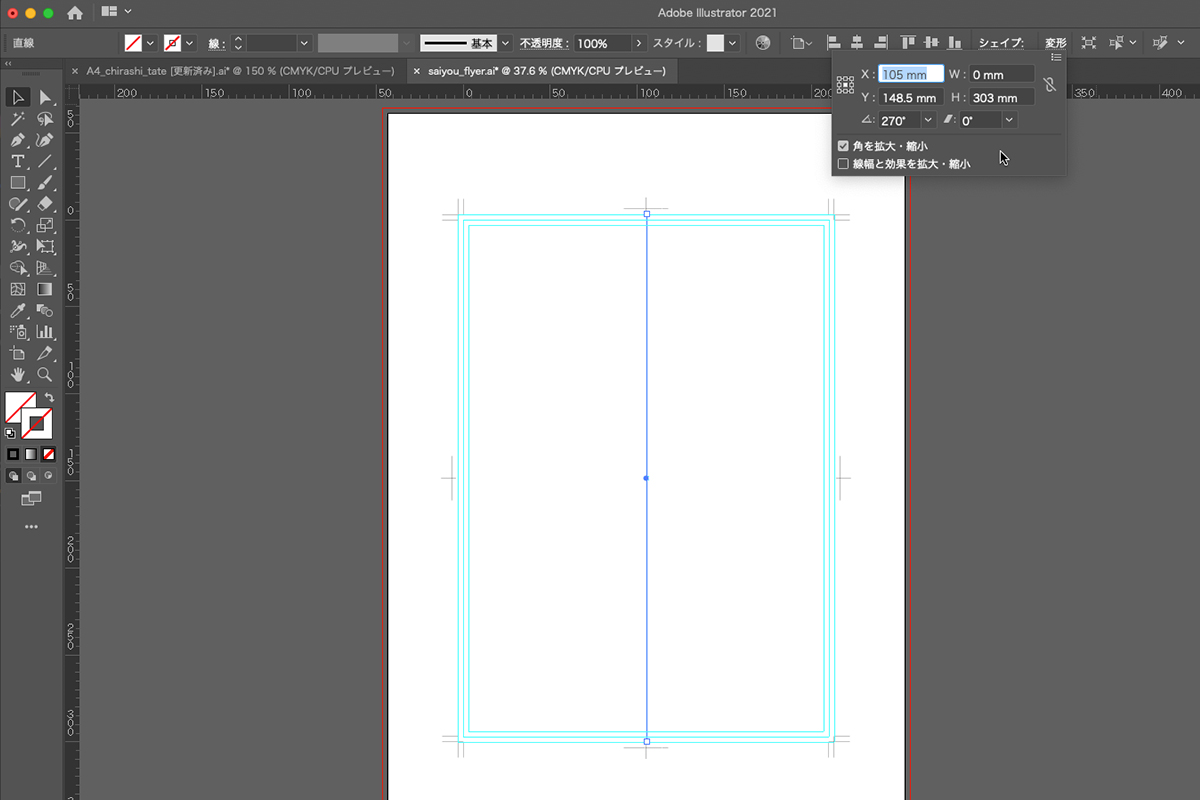The width and height of the screenshot is (1200, 800).
Task: Select the Direct Selection tool
Action: [45, 97]
